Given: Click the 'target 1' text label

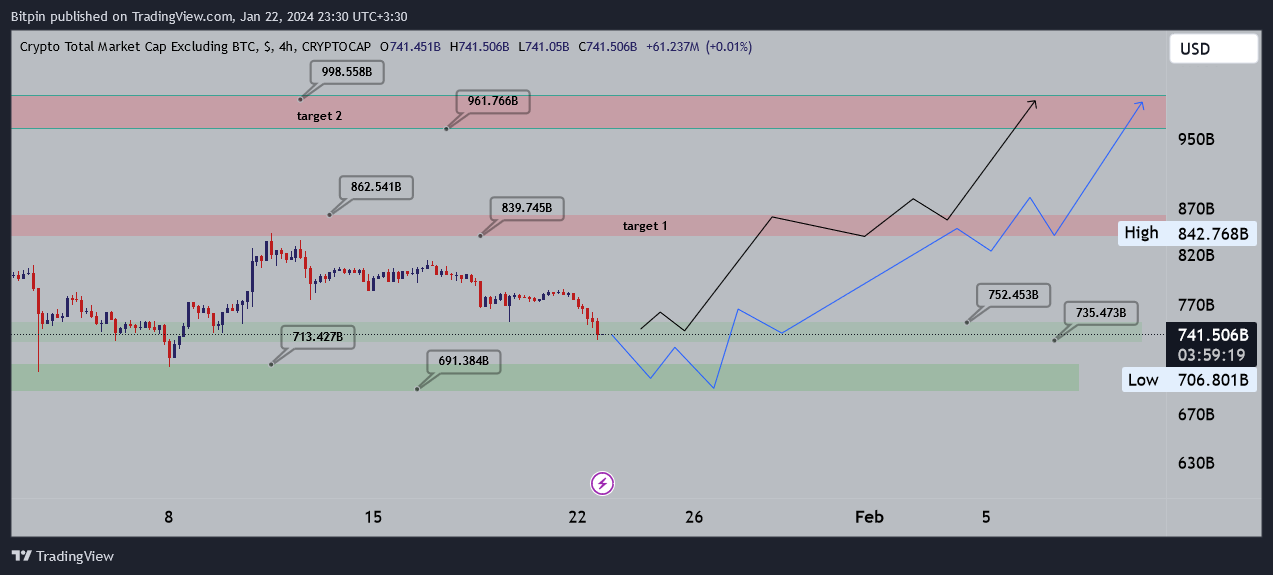Looking at the screenshot, I should [x=645, y=226].
